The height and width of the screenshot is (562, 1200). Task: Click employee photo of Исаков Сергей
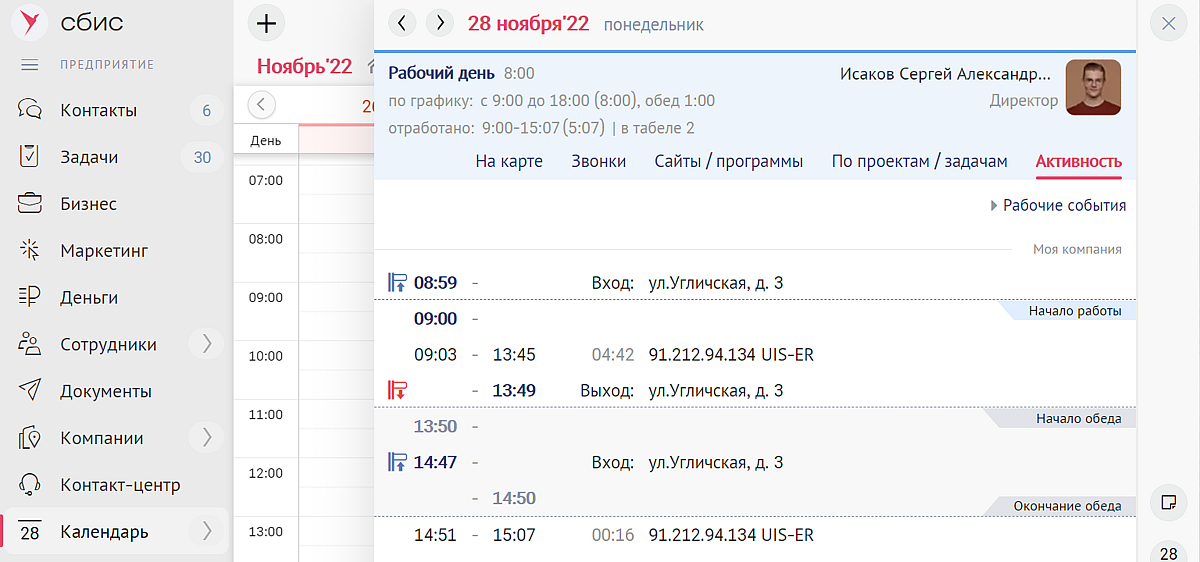pyautogui.click(x=1093, y=87)
